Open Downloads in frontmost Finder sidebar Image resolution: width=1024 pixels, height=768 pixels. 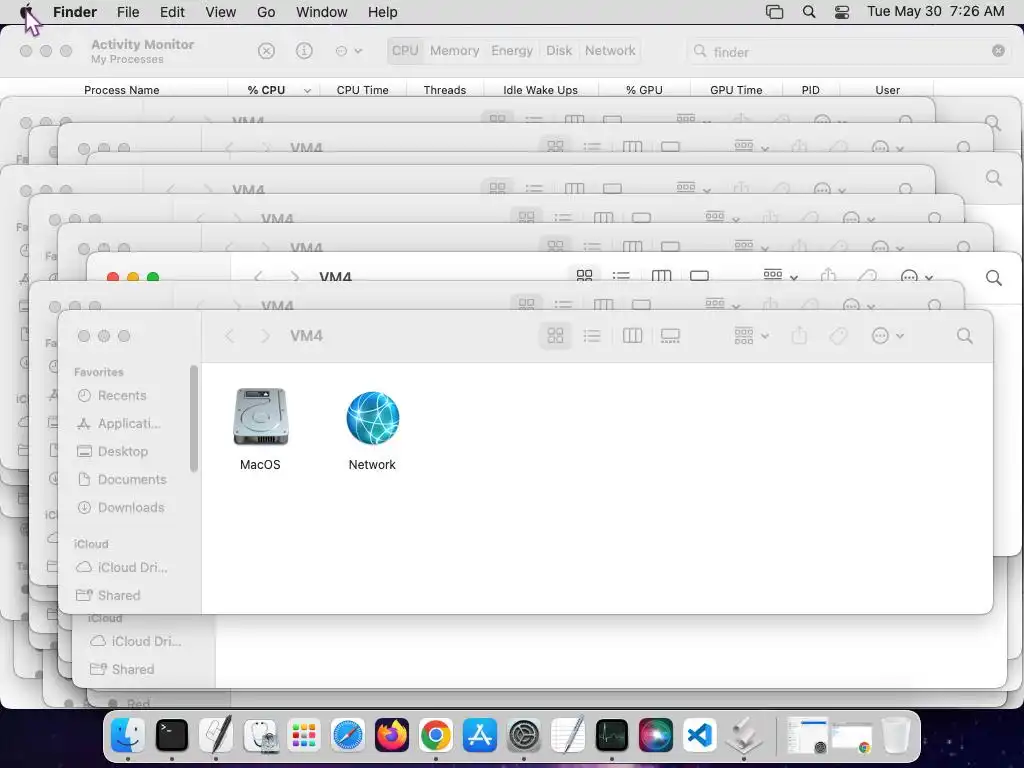[x=120, y=507]
